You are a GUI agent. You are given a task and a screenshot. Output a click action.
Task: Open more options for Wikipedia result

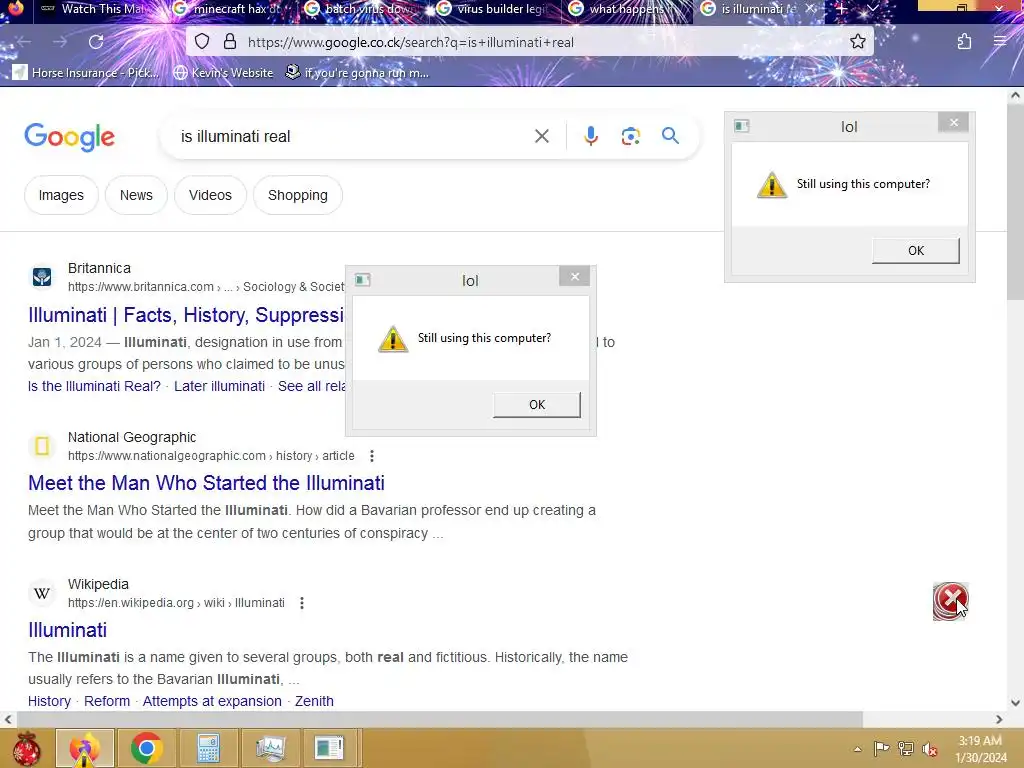(302, 603)
